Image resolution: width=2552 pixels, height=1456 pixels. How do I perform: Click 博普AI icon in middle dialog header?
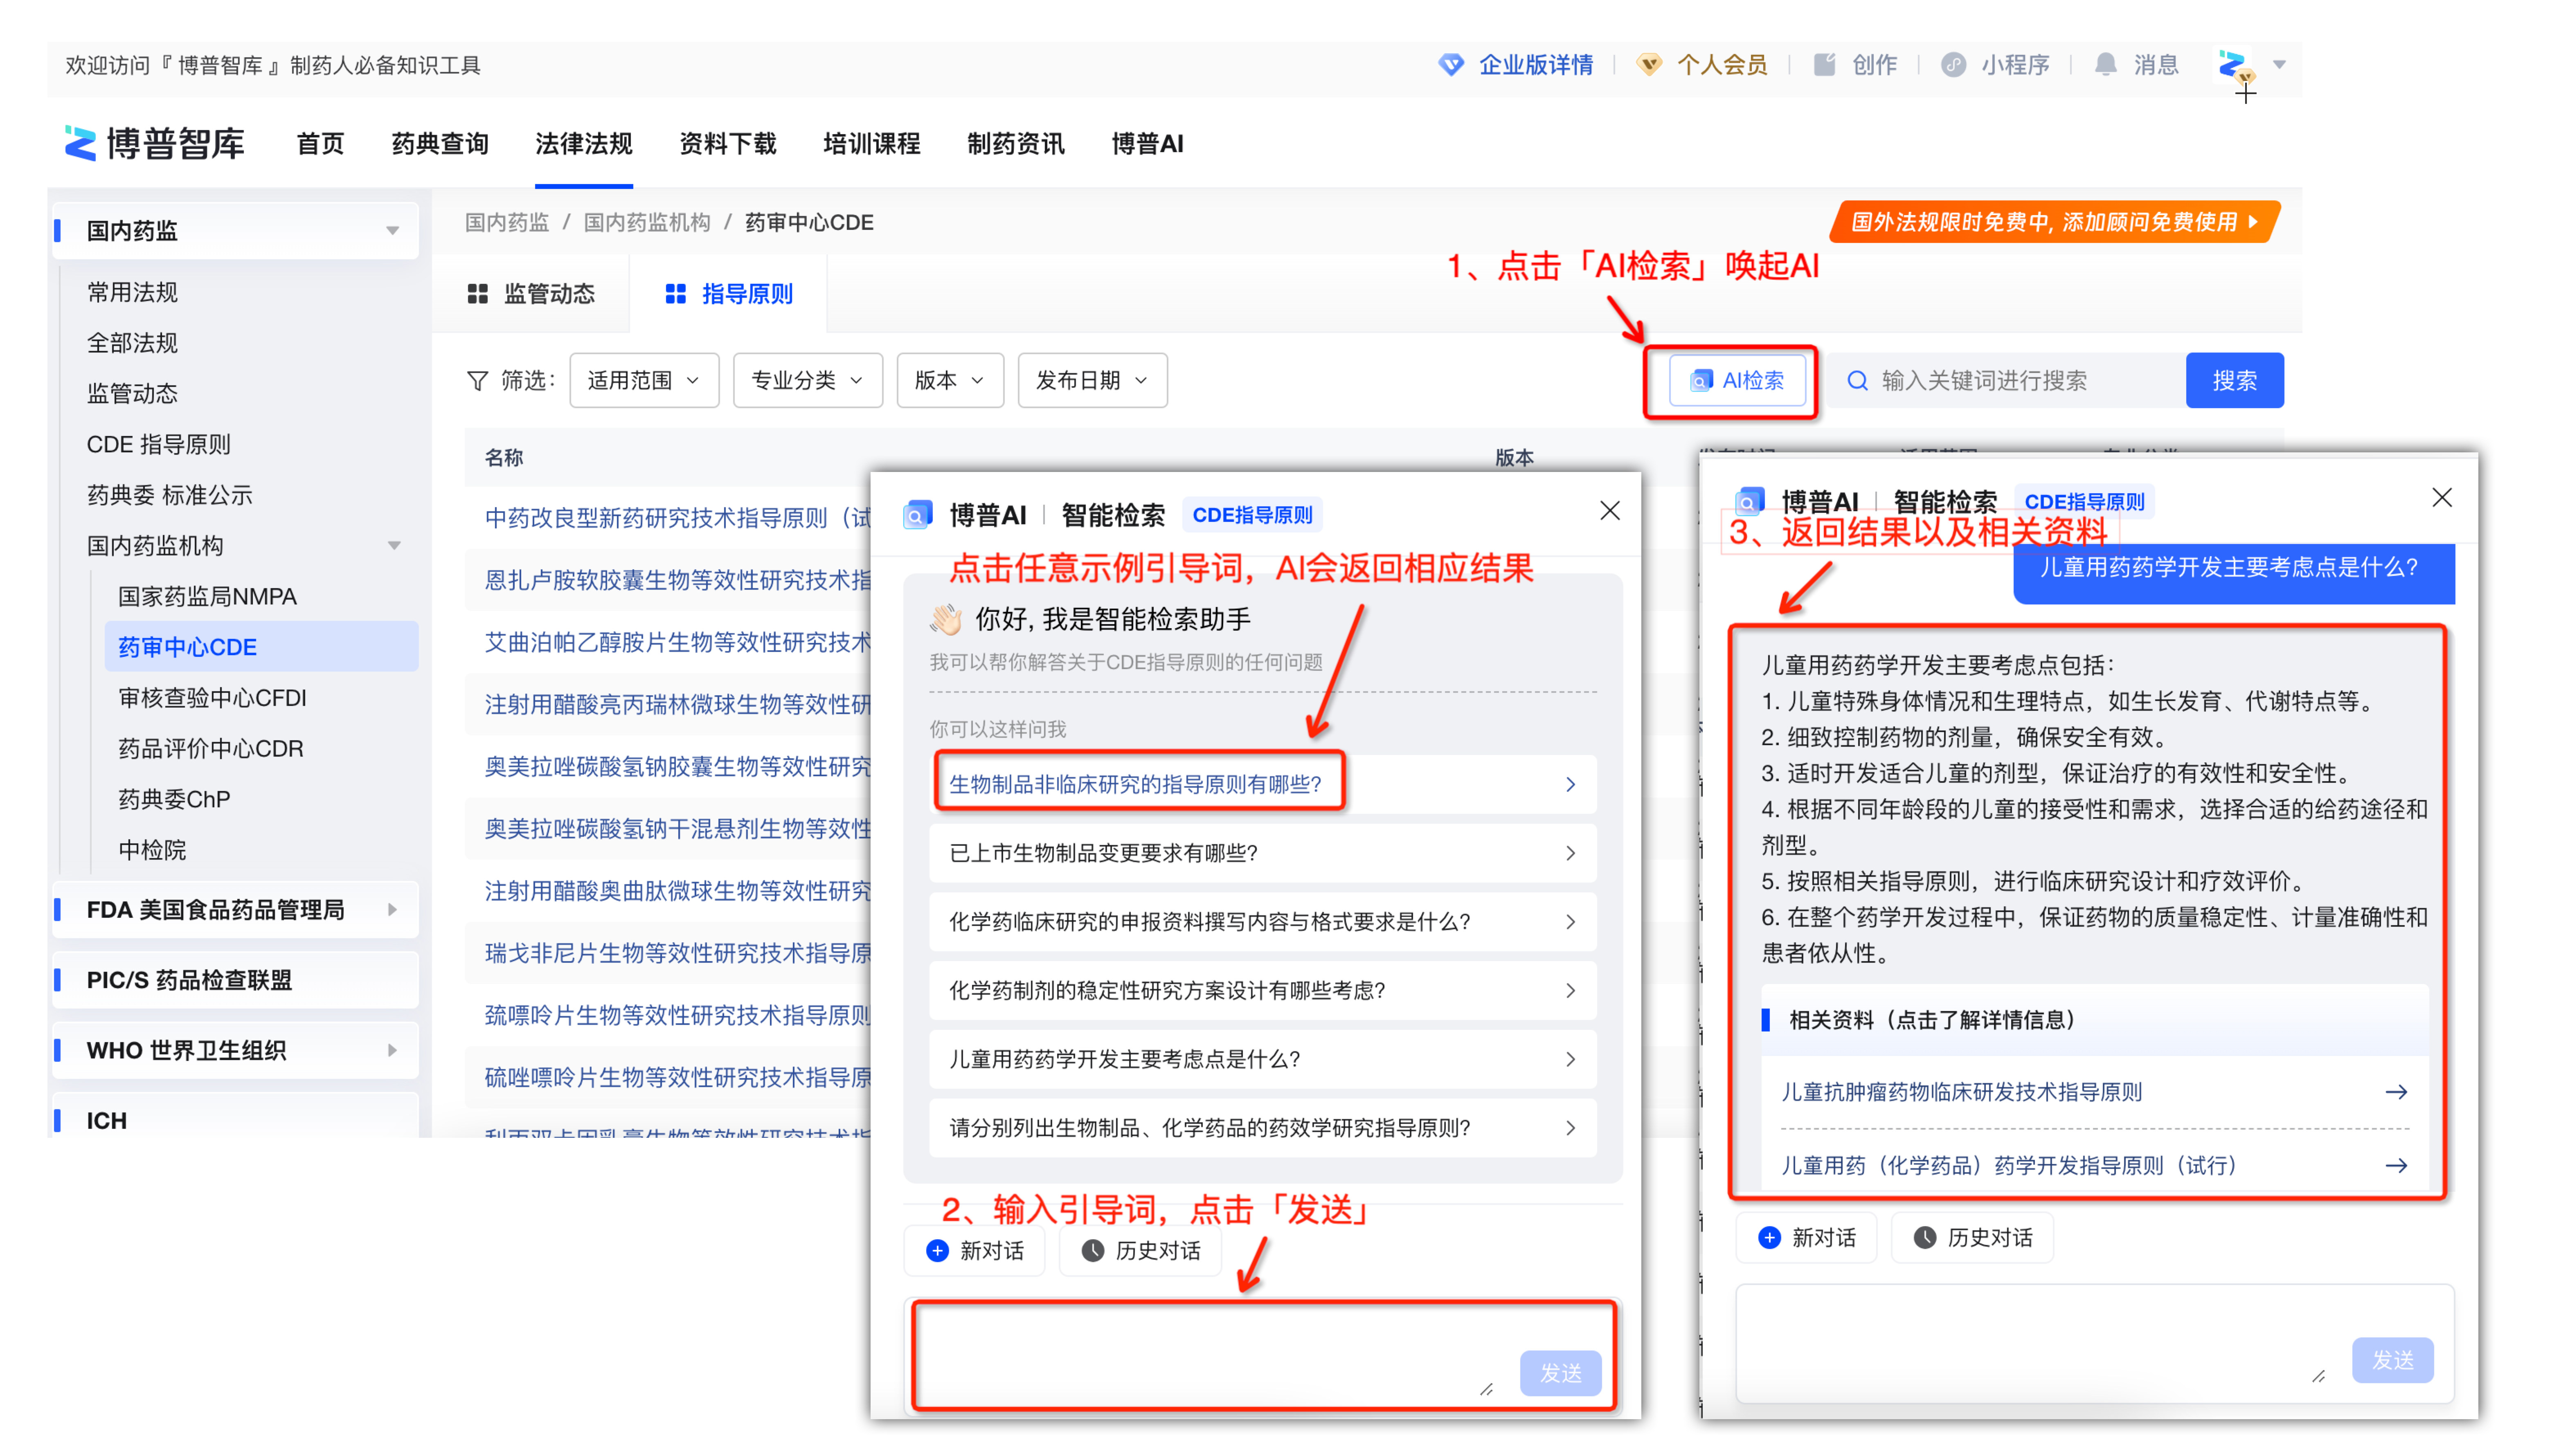point(918,515)
